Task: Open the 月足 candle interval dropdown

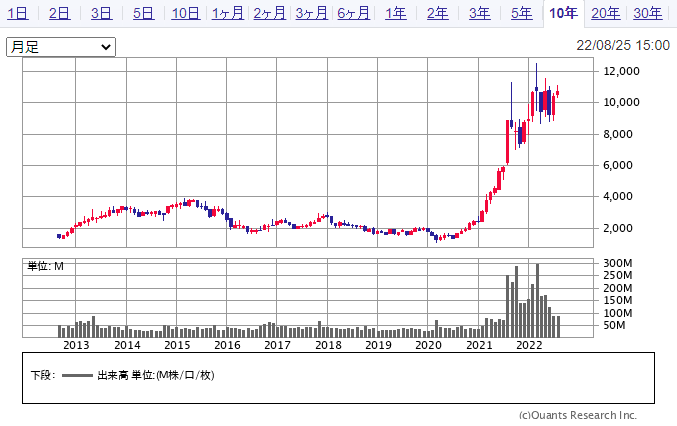Action: pos(61,47)
